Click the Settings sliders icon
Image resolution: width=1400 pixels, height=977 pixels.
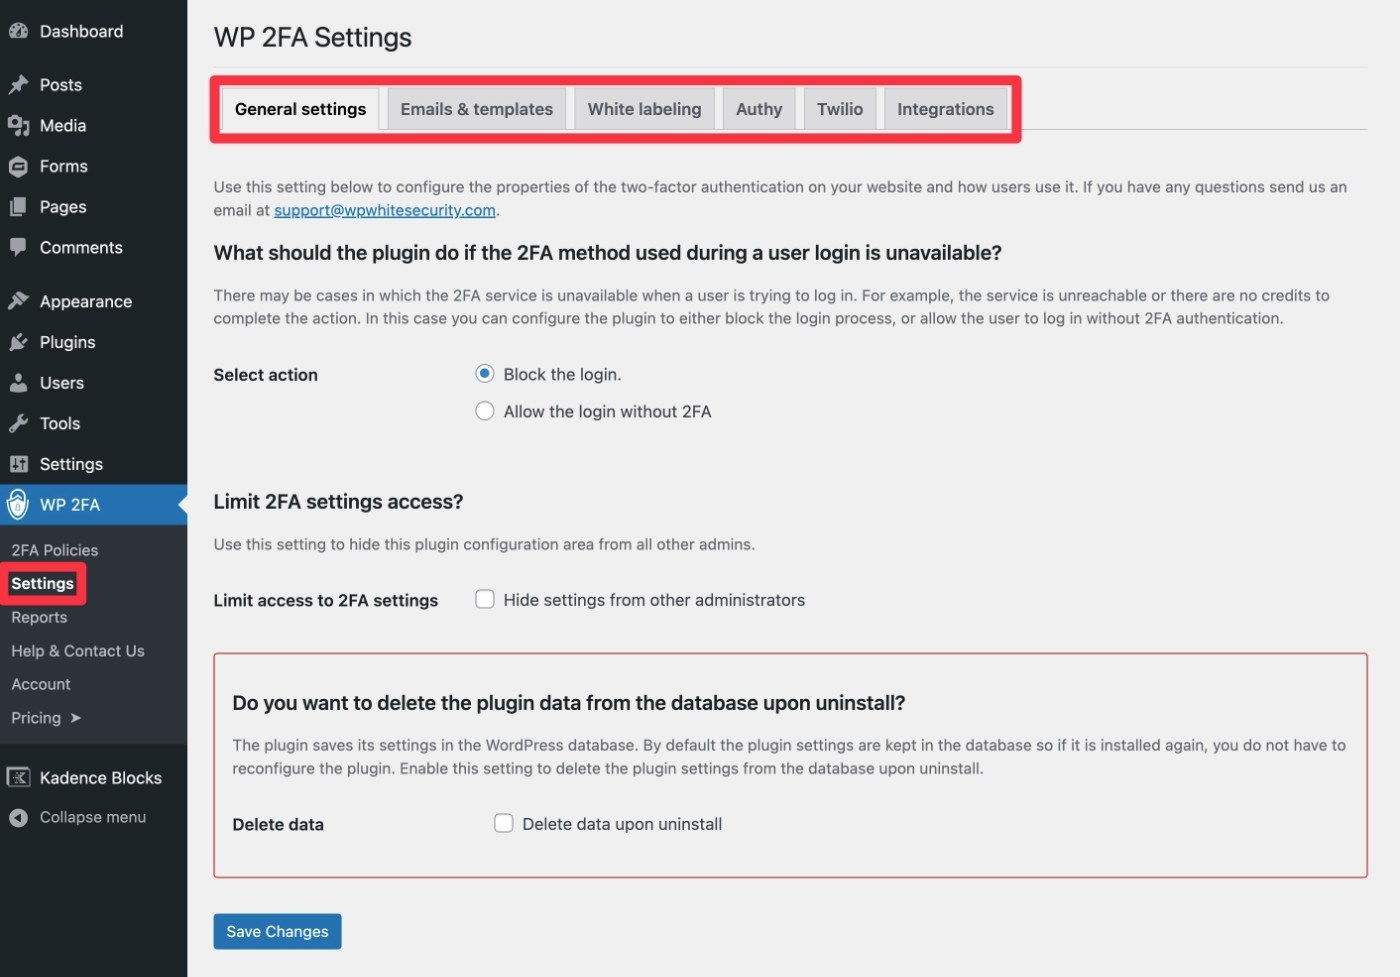tap(18, 464)
